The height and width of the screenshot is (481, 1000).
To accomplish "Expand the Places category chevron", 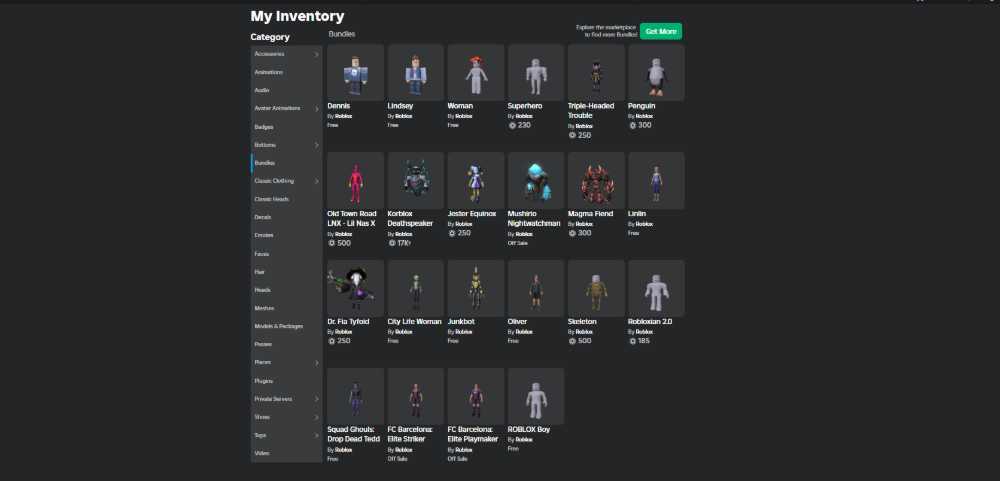I will pyautogui.click(x=316, y=362).
